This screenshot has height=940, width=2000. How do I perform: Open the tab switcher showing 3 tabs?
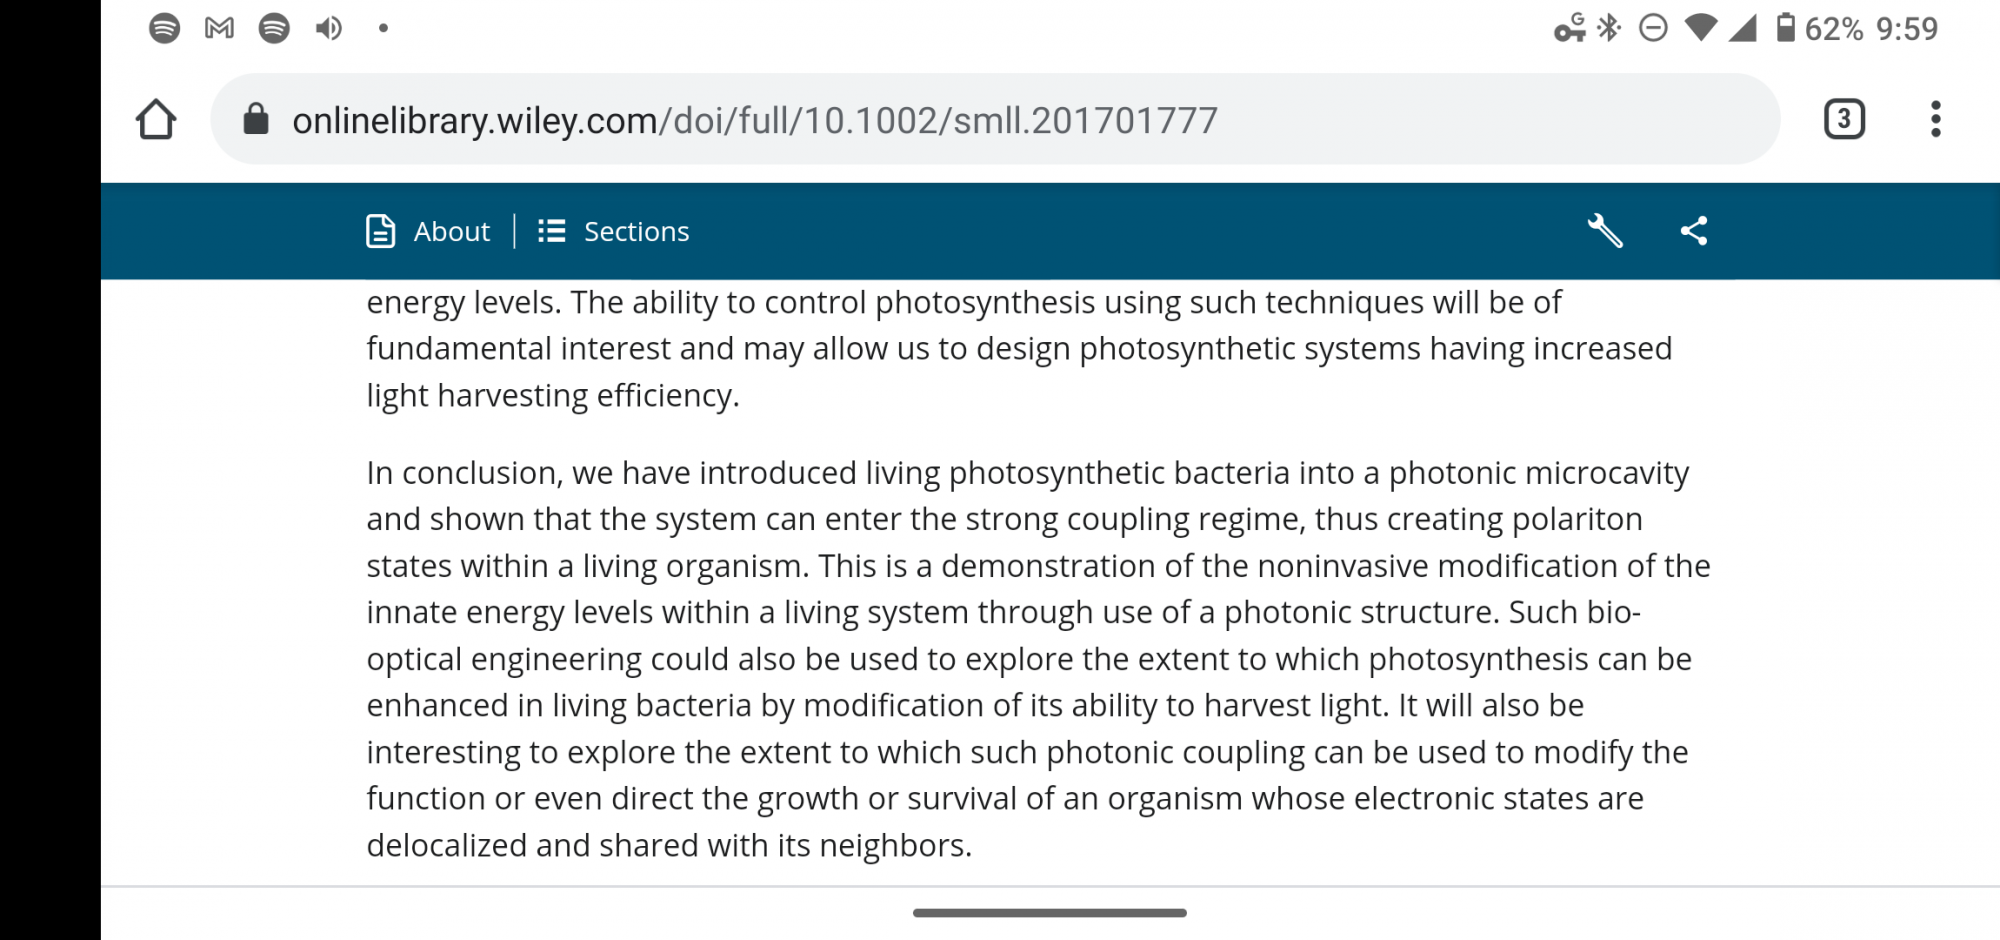click(1844, 119)
